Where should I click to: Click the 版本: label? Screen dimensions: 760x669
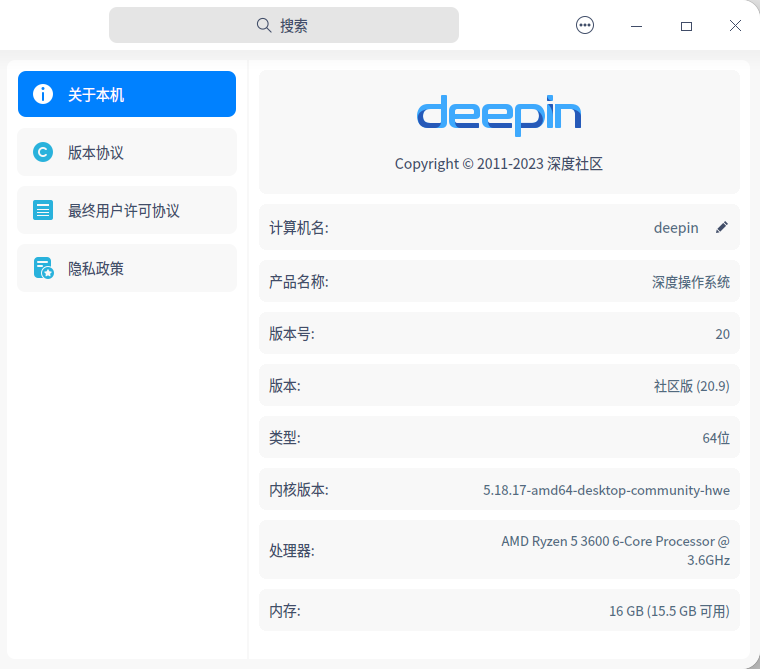coord(285,386)
